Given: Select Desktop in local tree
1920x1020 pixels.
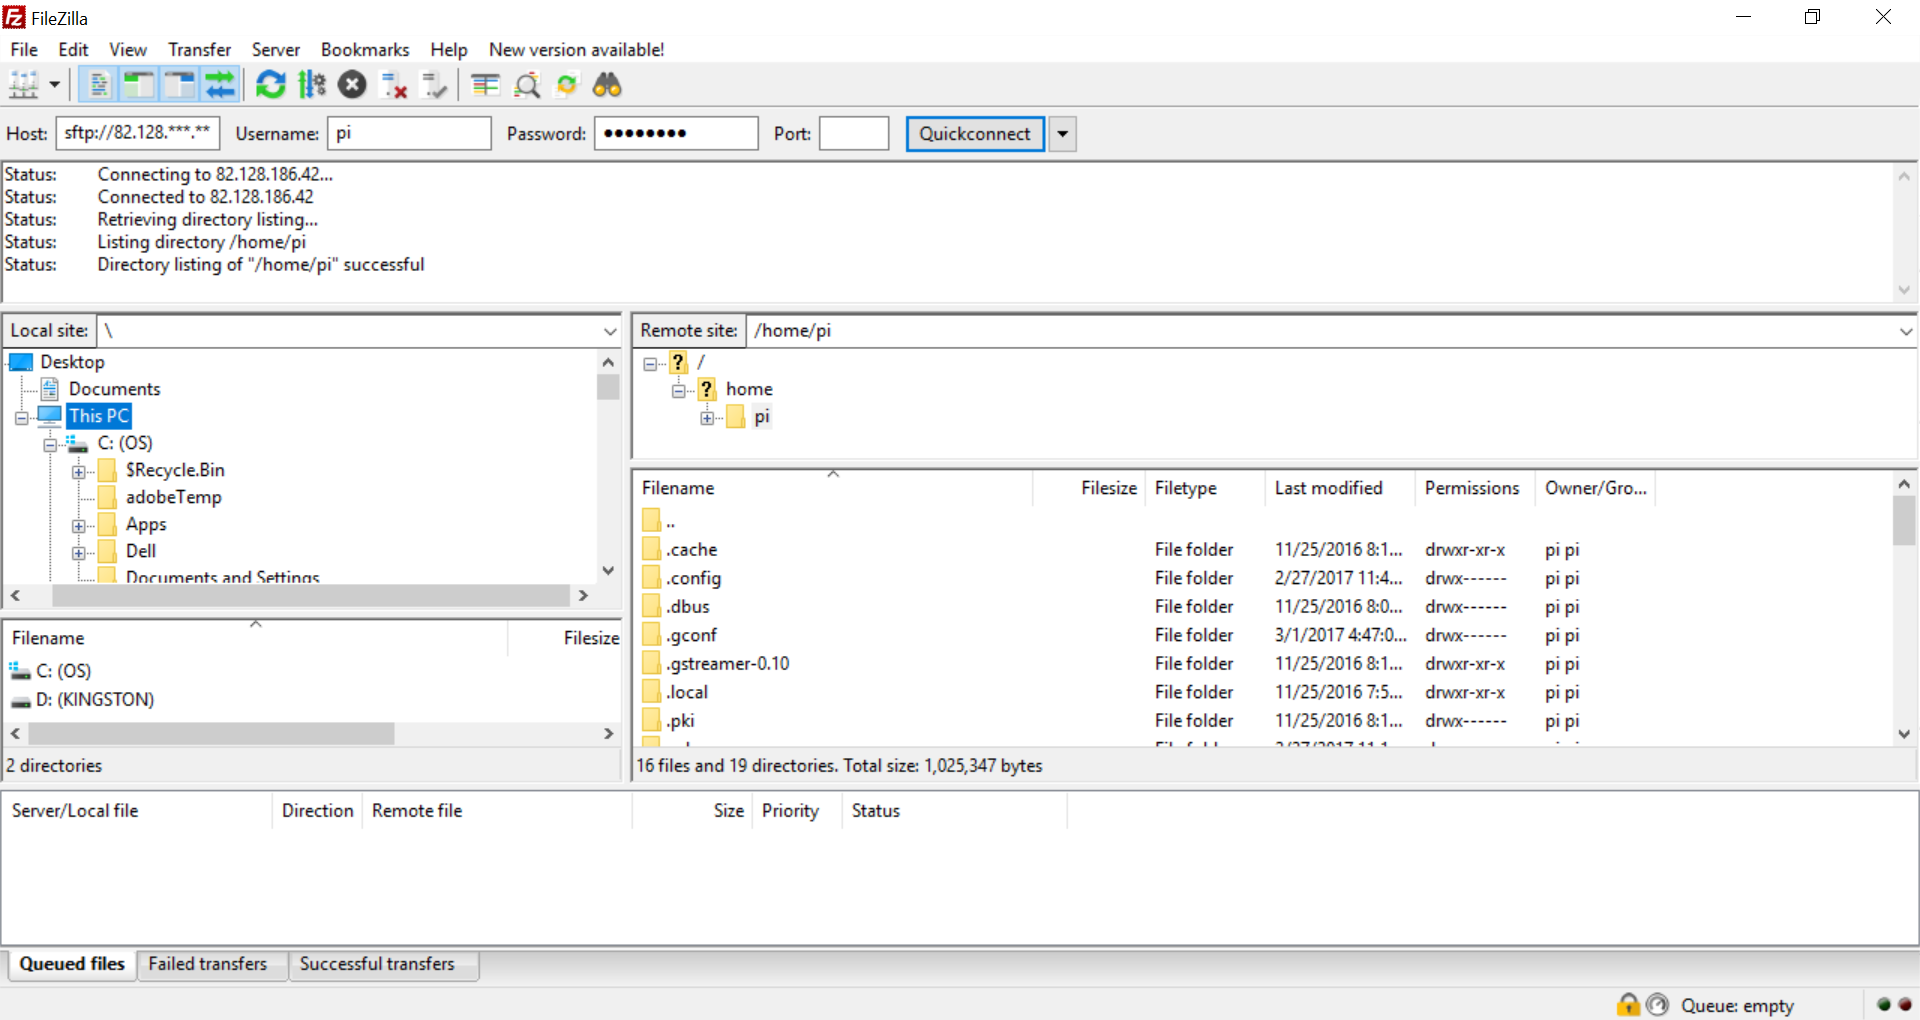Looking at the screenshot, I should pos(72,362).
